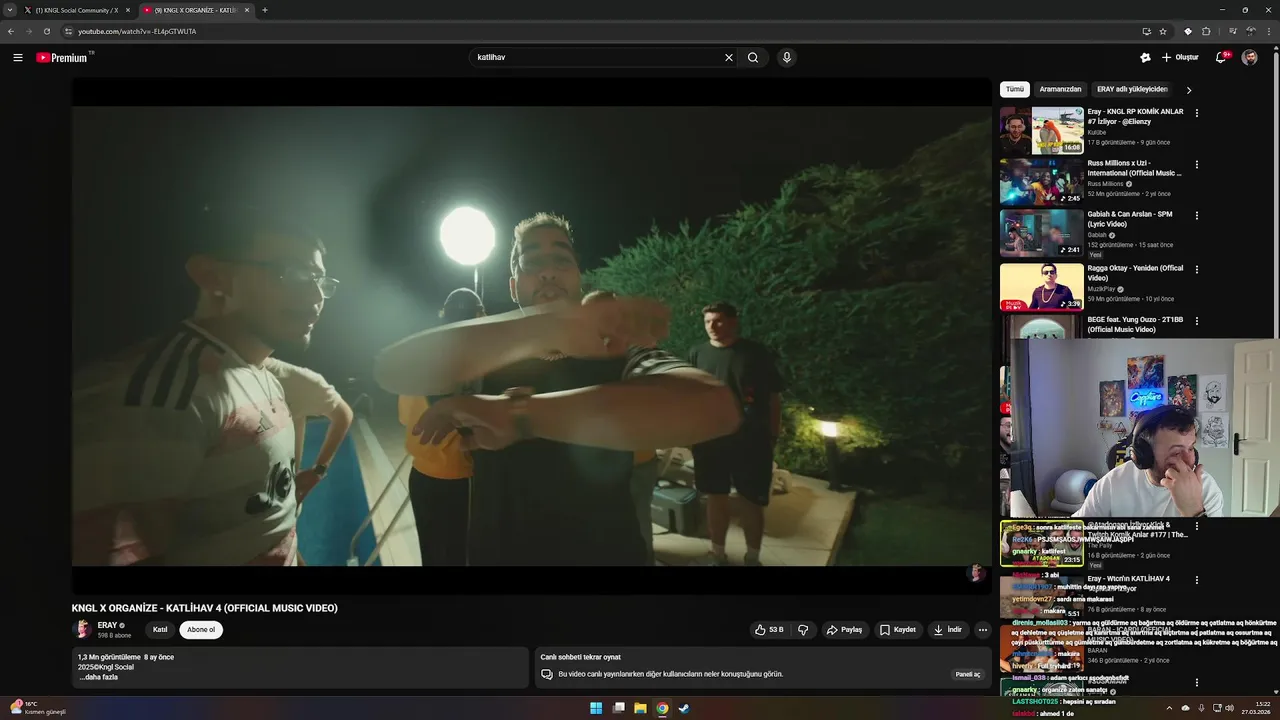The image size is (1280, 720).
Task: Subscribe with the Abone ol button
Action: 201,630
